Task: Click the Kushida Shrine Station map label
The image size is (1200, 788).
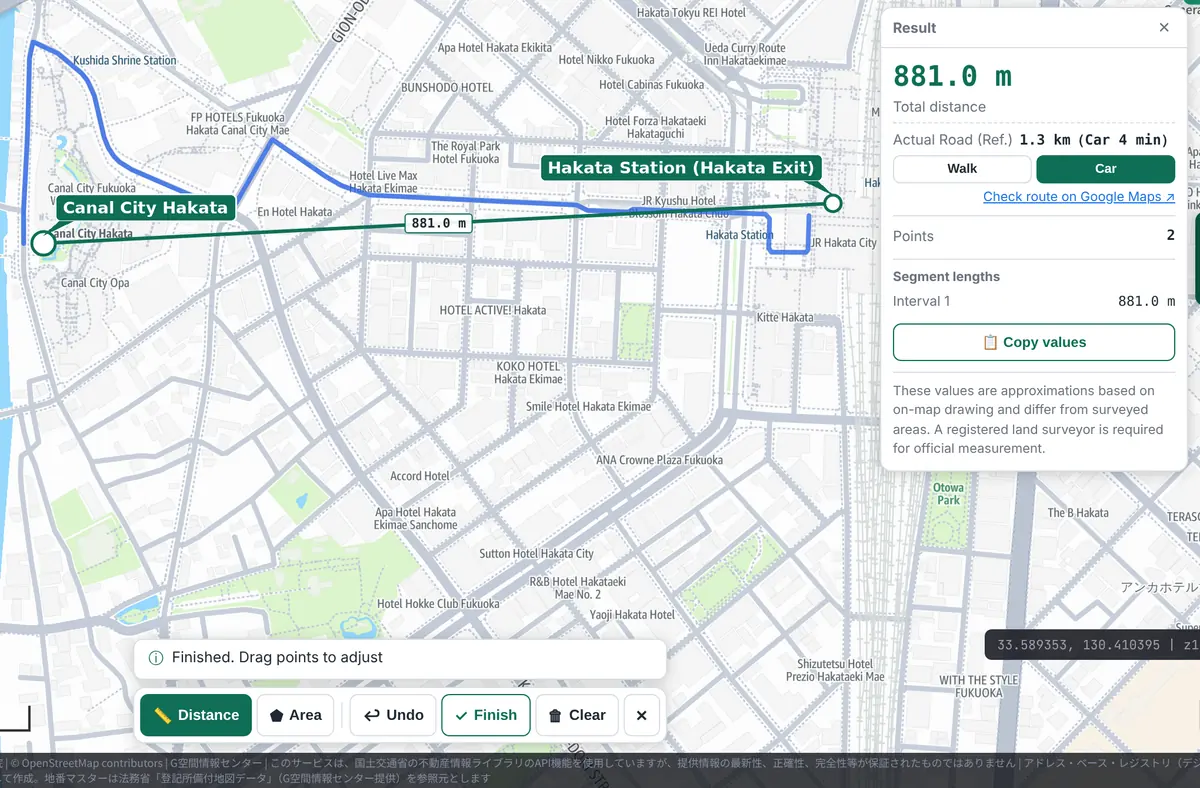Action: pyautogui.click(x=124, y=61)
